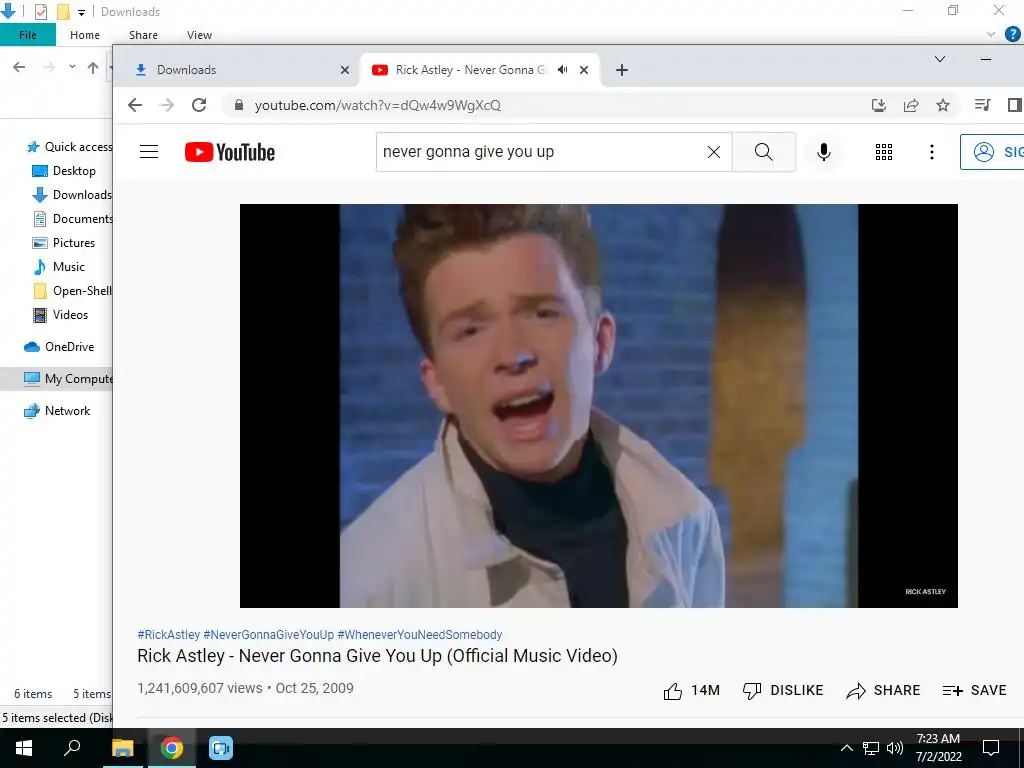Image resolution: width=1024 pixels, height=768 pixels.
Task: View site information via lock icon
Action: click(238, 105)
